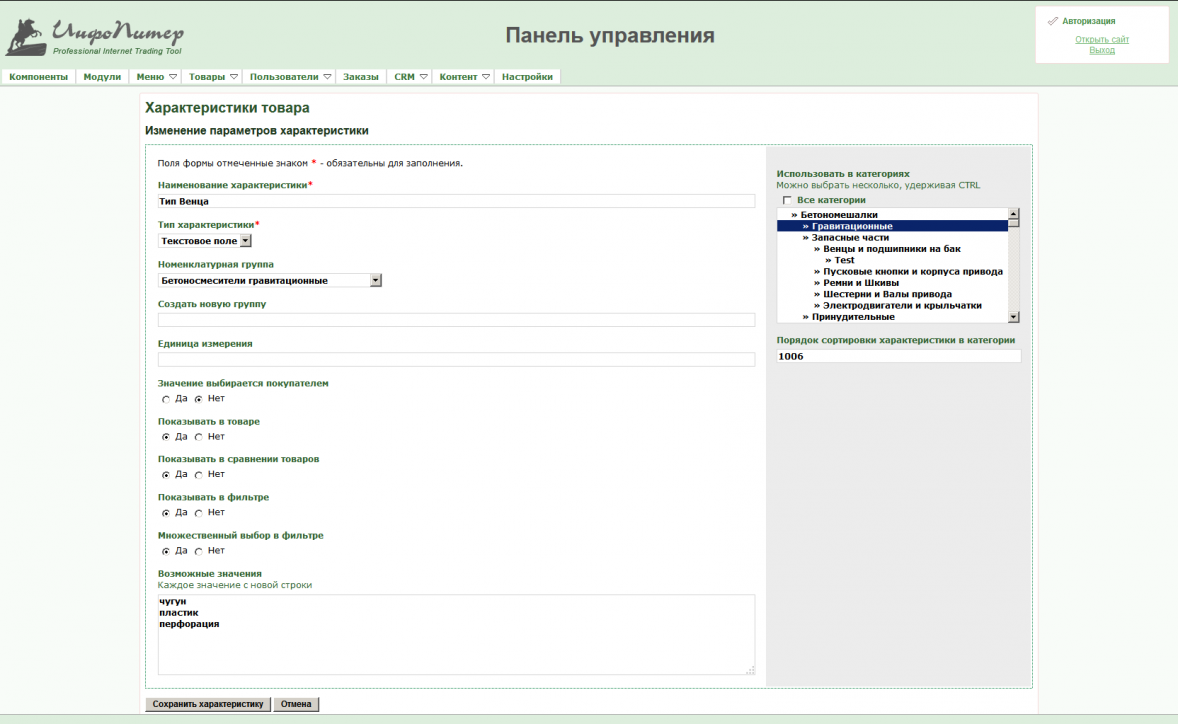Select Шестерни и Валы привода category
Viewport: 1178px width, 724px height.
coord(893,294)
